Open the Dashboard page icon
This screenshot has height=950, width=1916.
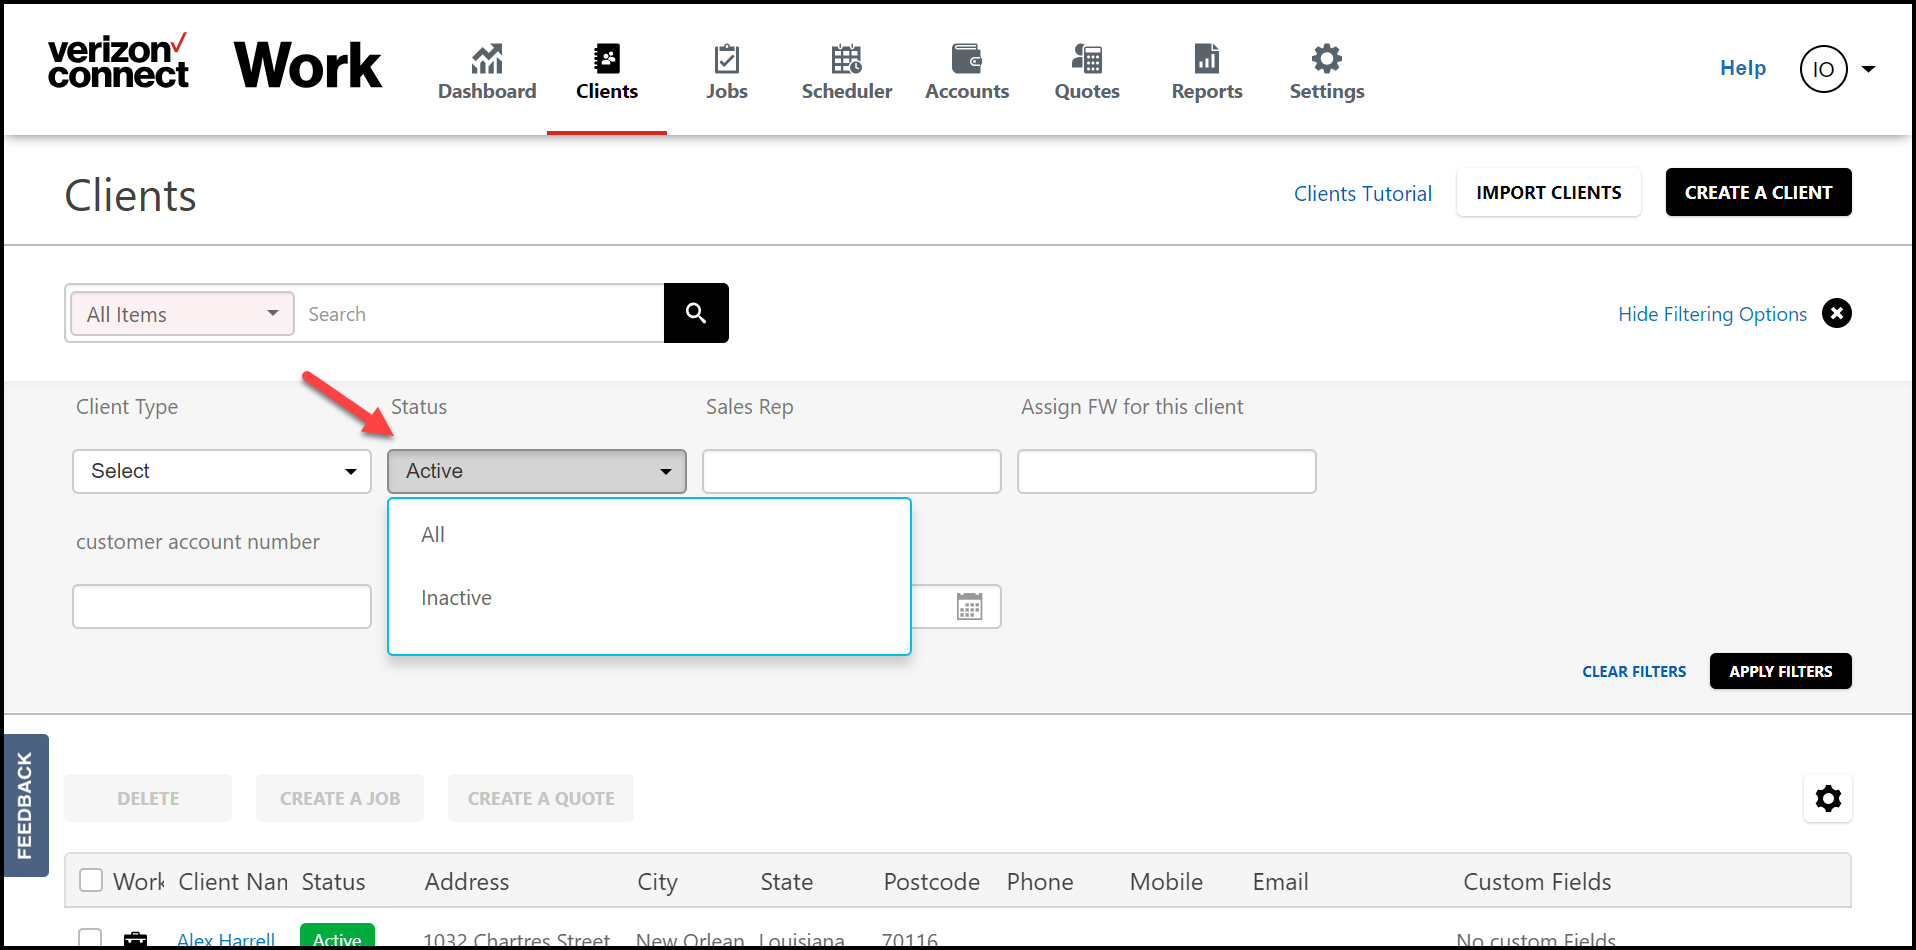[487, 59]
